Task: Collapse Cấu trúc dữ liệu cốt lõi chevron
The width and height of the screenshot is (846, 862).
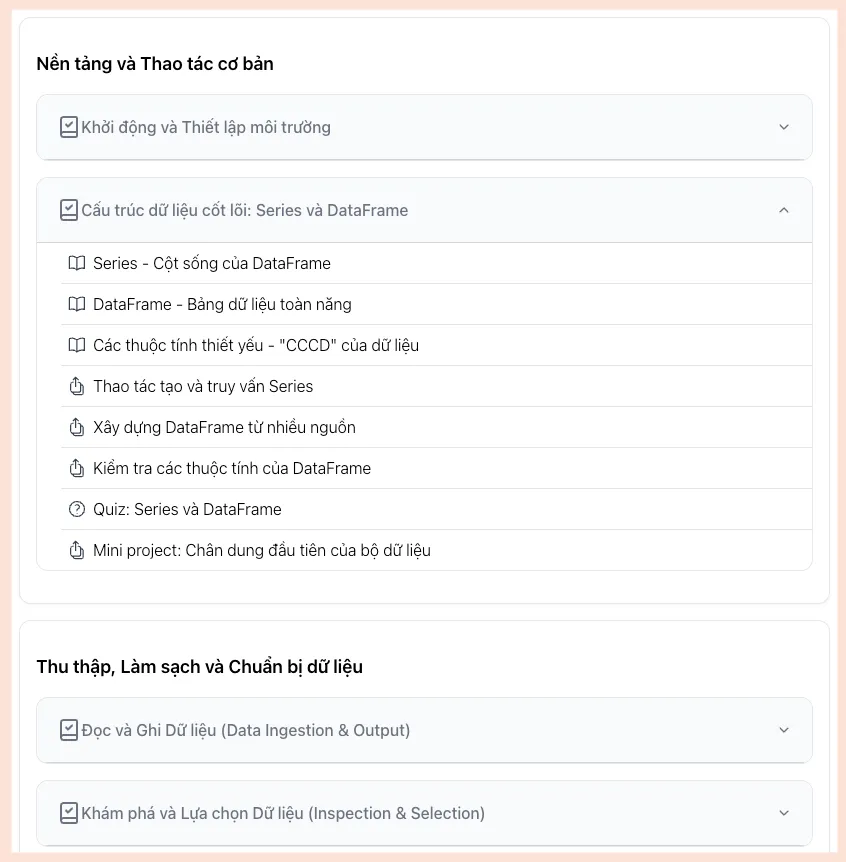Action: (x=784, y=210)
